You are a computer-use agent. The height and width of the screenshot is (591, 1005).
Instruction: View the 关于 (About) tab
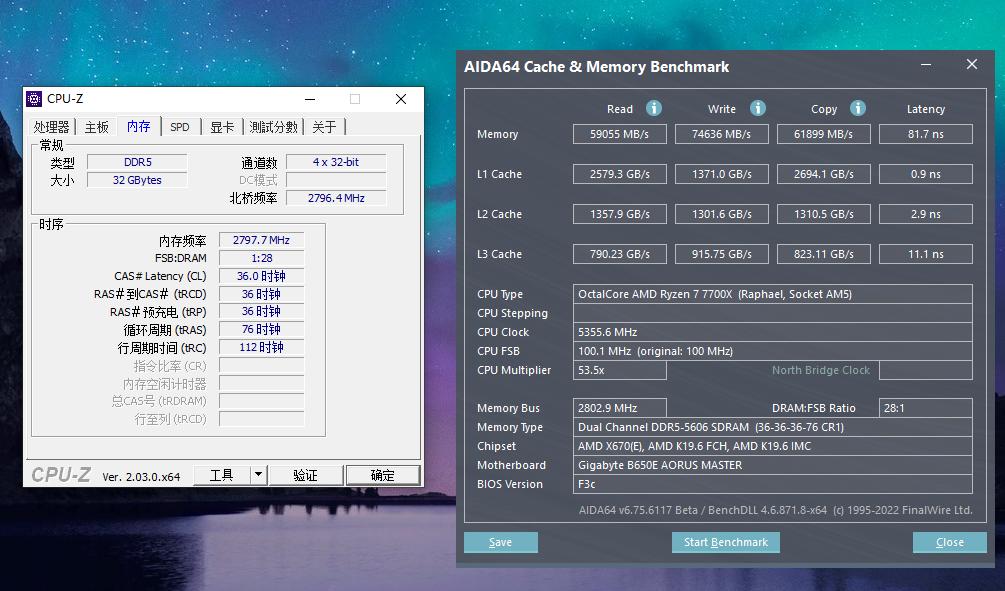[x=322, y=125]
